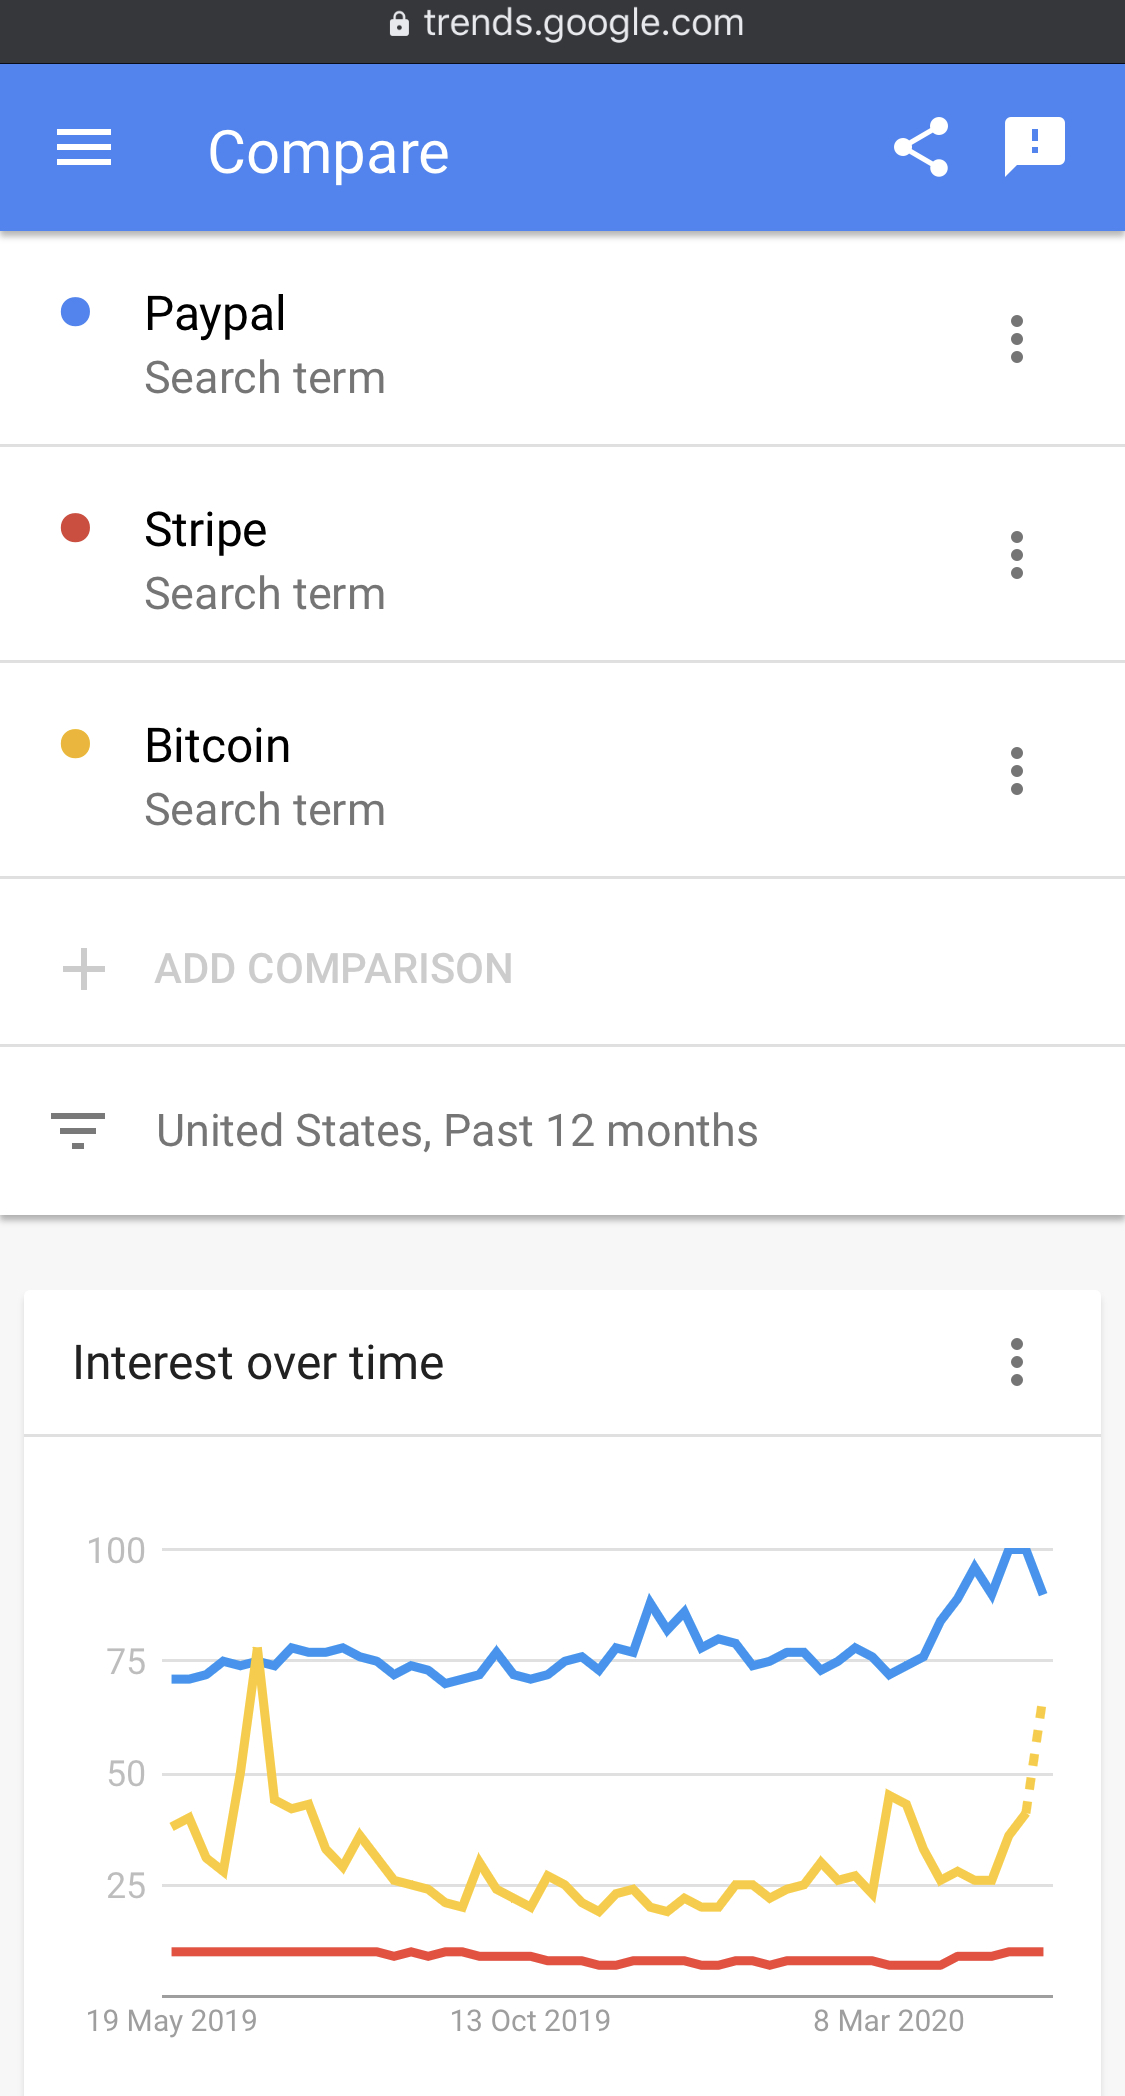Click the blue Paypal color dot
Screen dimensions: 1125x2096
click(x=76, y=312)
